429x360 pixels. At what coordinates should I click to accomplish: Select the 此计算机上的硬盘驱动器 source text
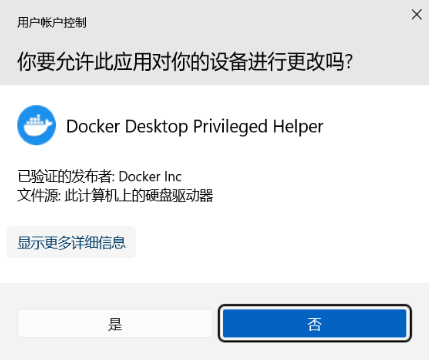(139, 195)
